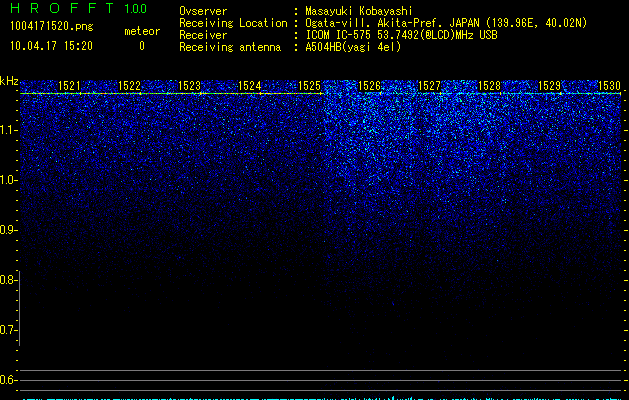The height and width of the screenshot is (400, 629).
Task: Click the Ovserver label
Action: pyautogui.click(x=203, y=11)
